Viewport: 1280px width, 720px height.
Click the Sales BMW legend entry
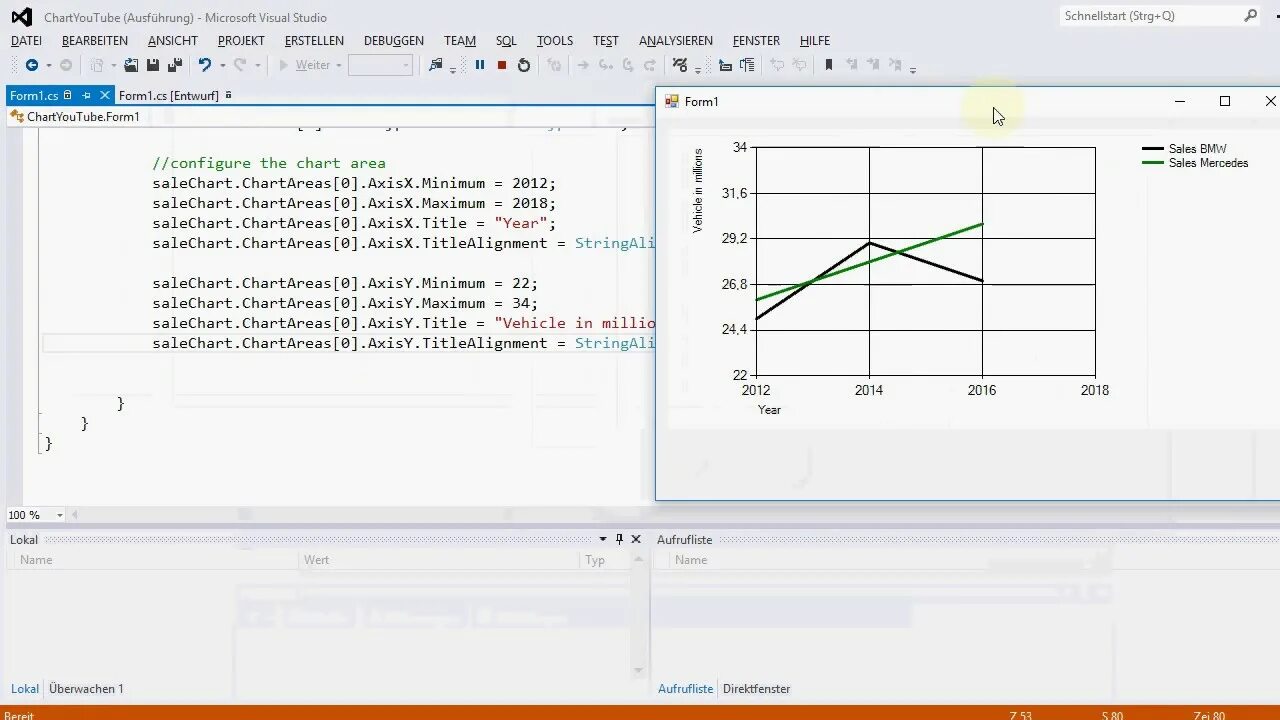point(1197,149)
